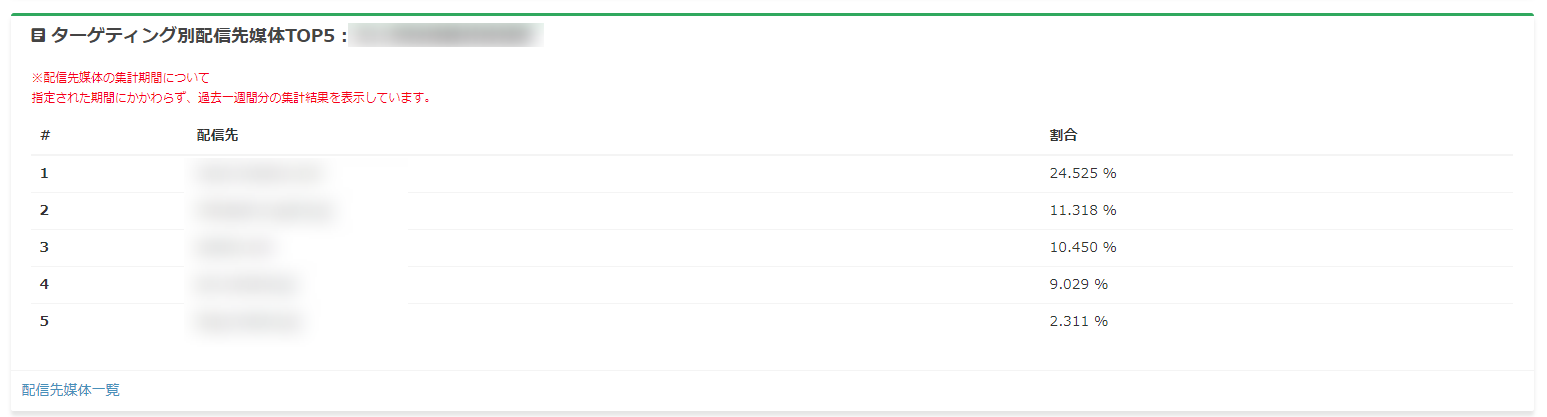Select the blurred destination in row 5
1547x417 pixels.
(x=250, y=322)
